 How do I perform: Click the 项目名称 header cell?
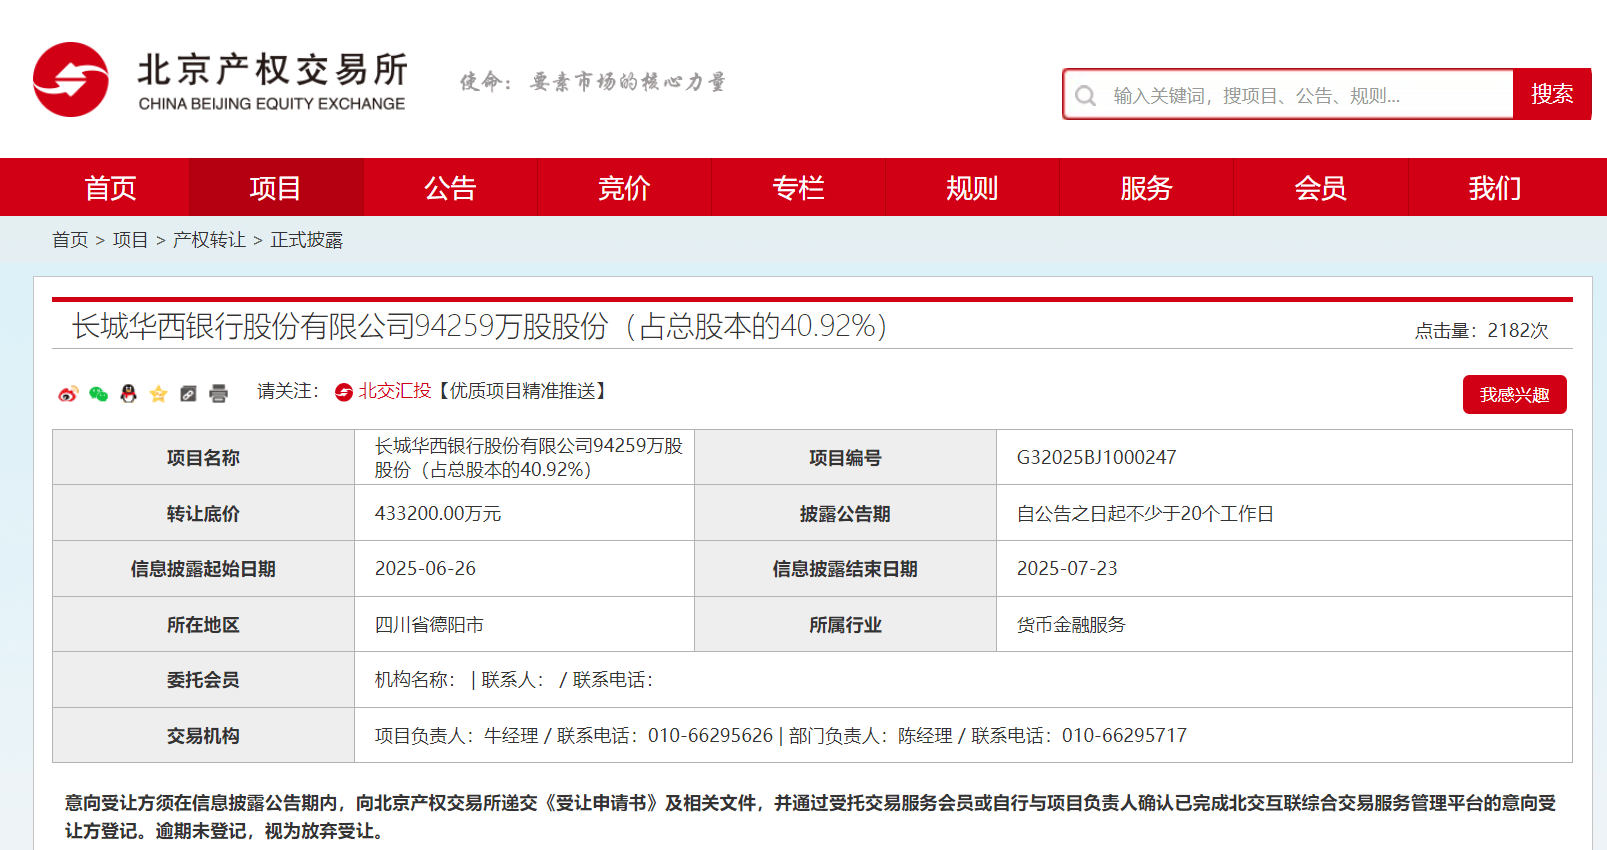(x=203, y=457)
